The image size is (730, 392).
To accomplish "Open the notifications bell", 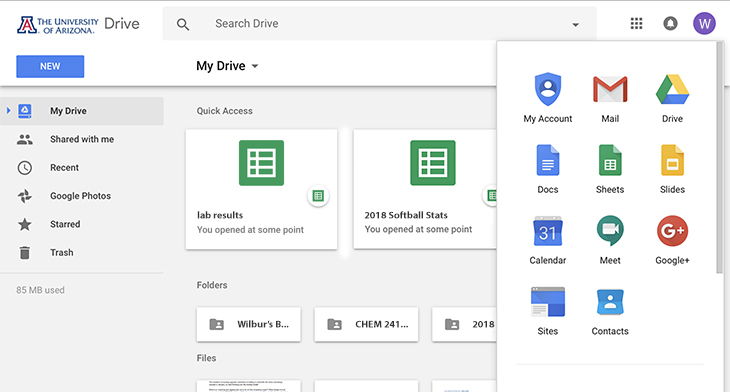I will pos(670,23).
